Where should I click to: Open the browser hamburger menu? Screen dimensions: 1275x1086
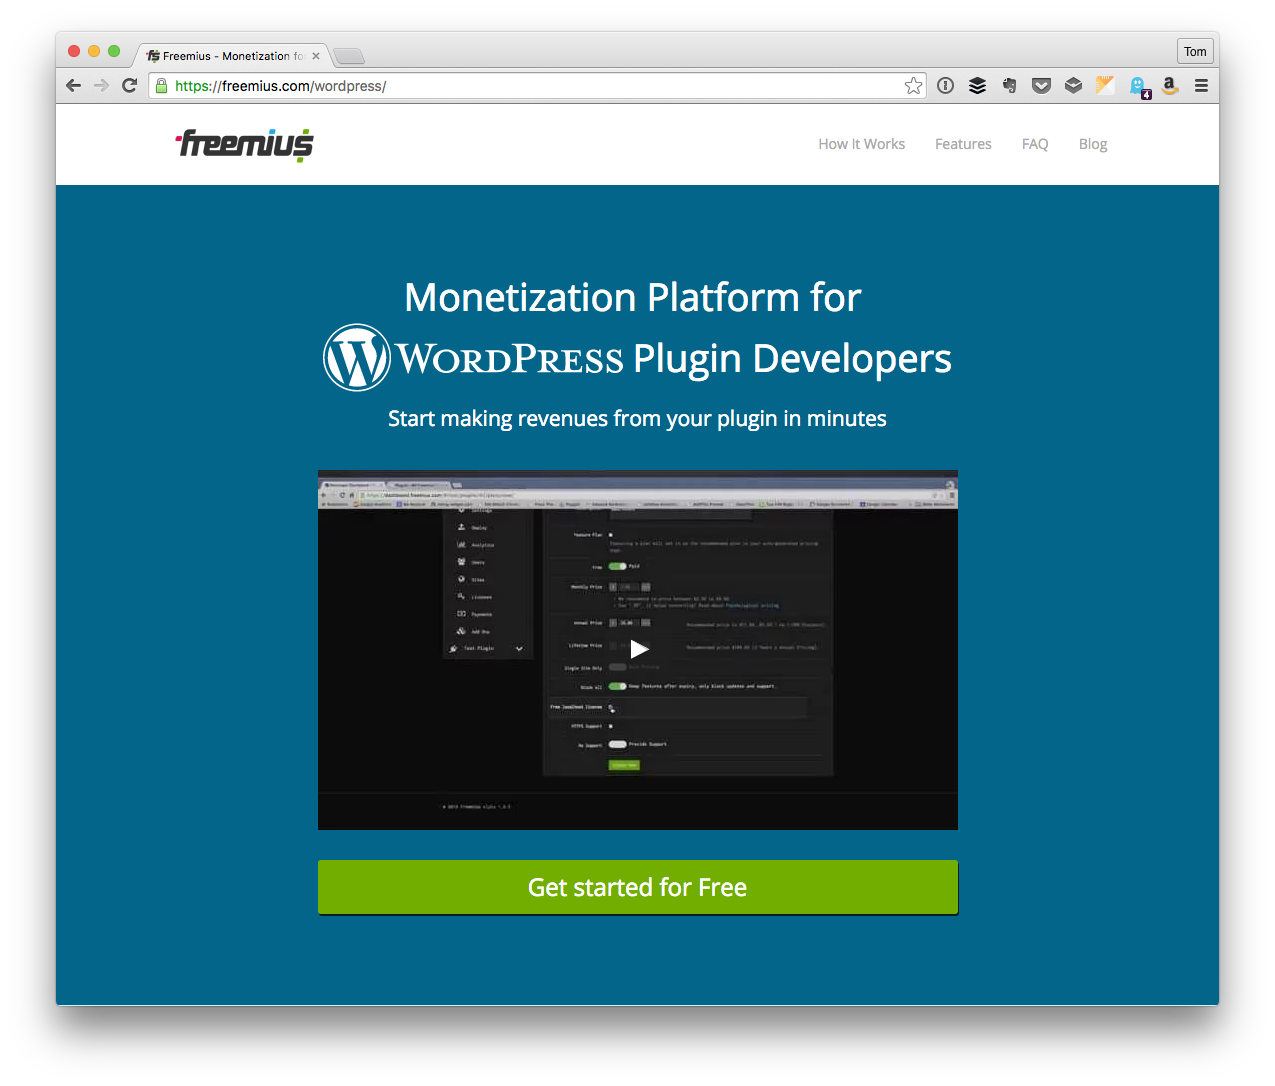(1201, 85)
